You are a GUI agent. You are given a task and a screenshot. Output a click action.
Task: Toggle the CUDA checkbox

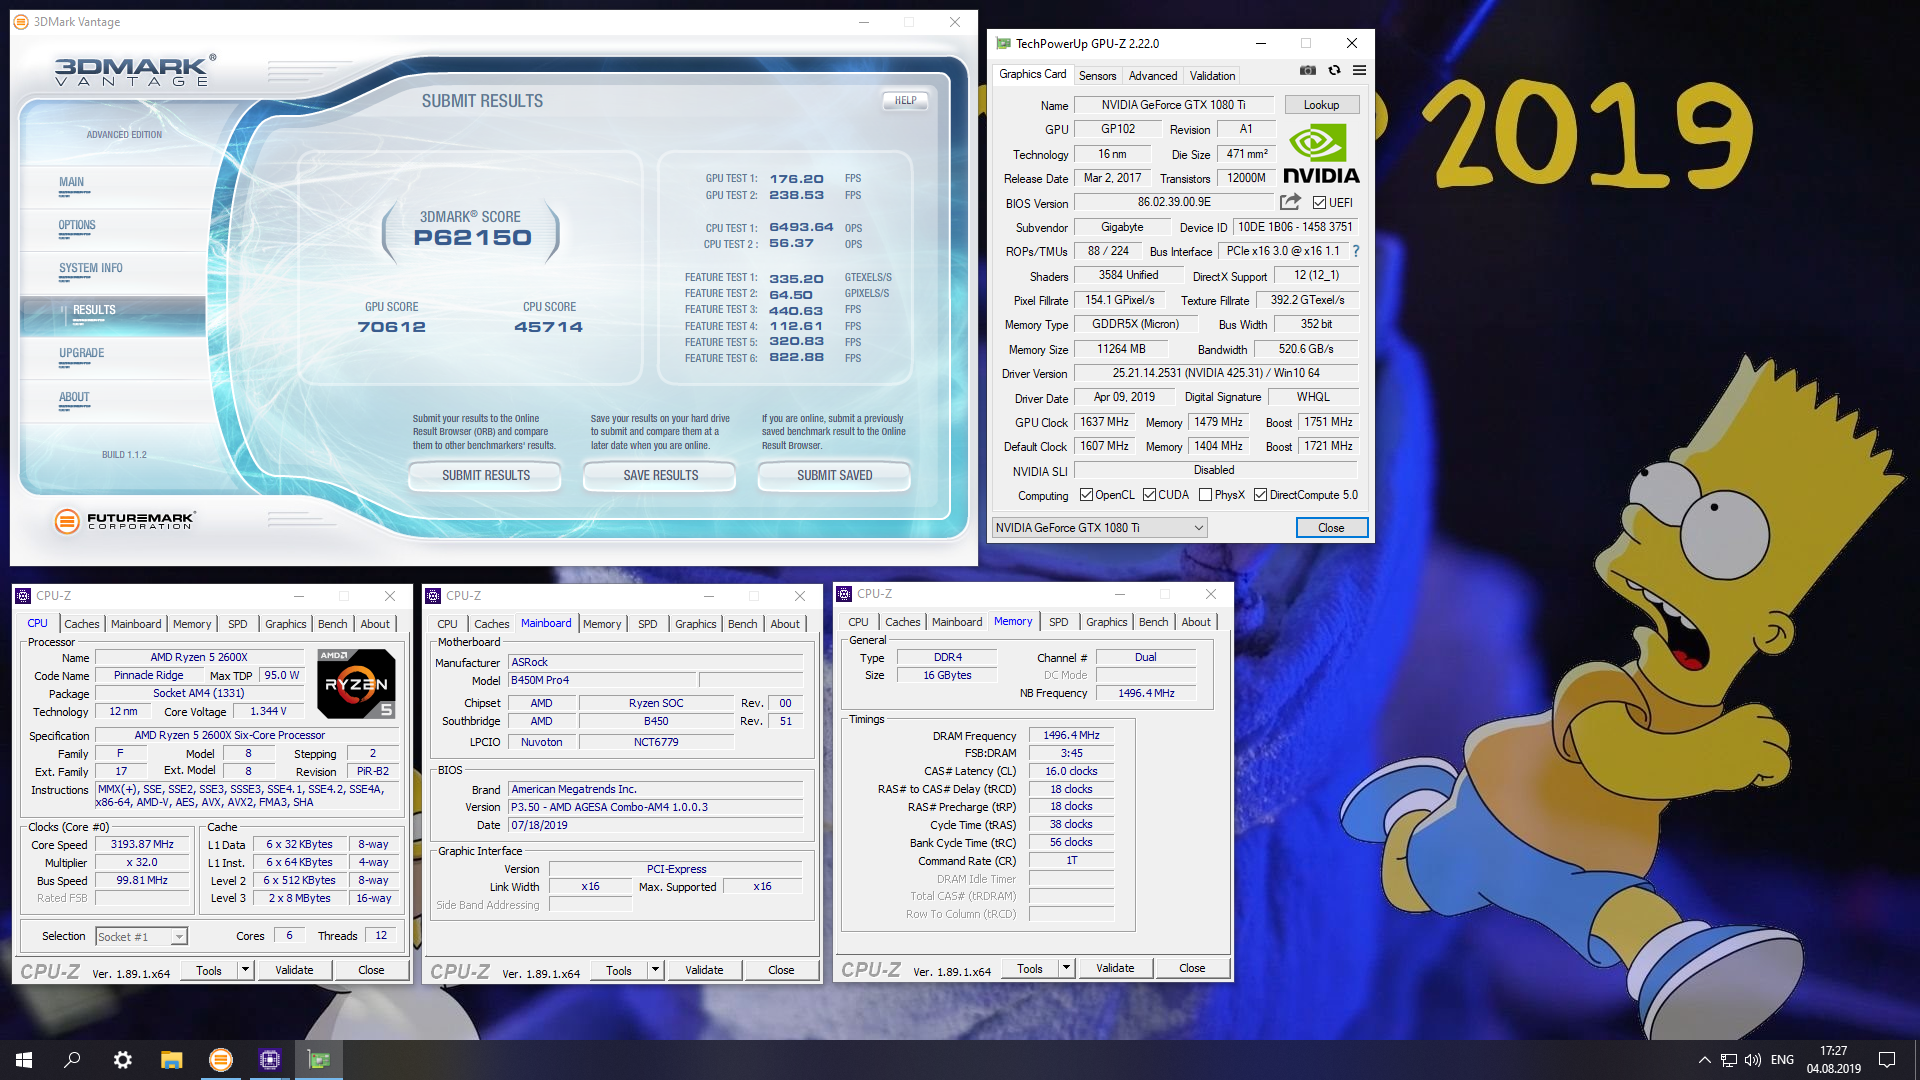coord(1149,495)
